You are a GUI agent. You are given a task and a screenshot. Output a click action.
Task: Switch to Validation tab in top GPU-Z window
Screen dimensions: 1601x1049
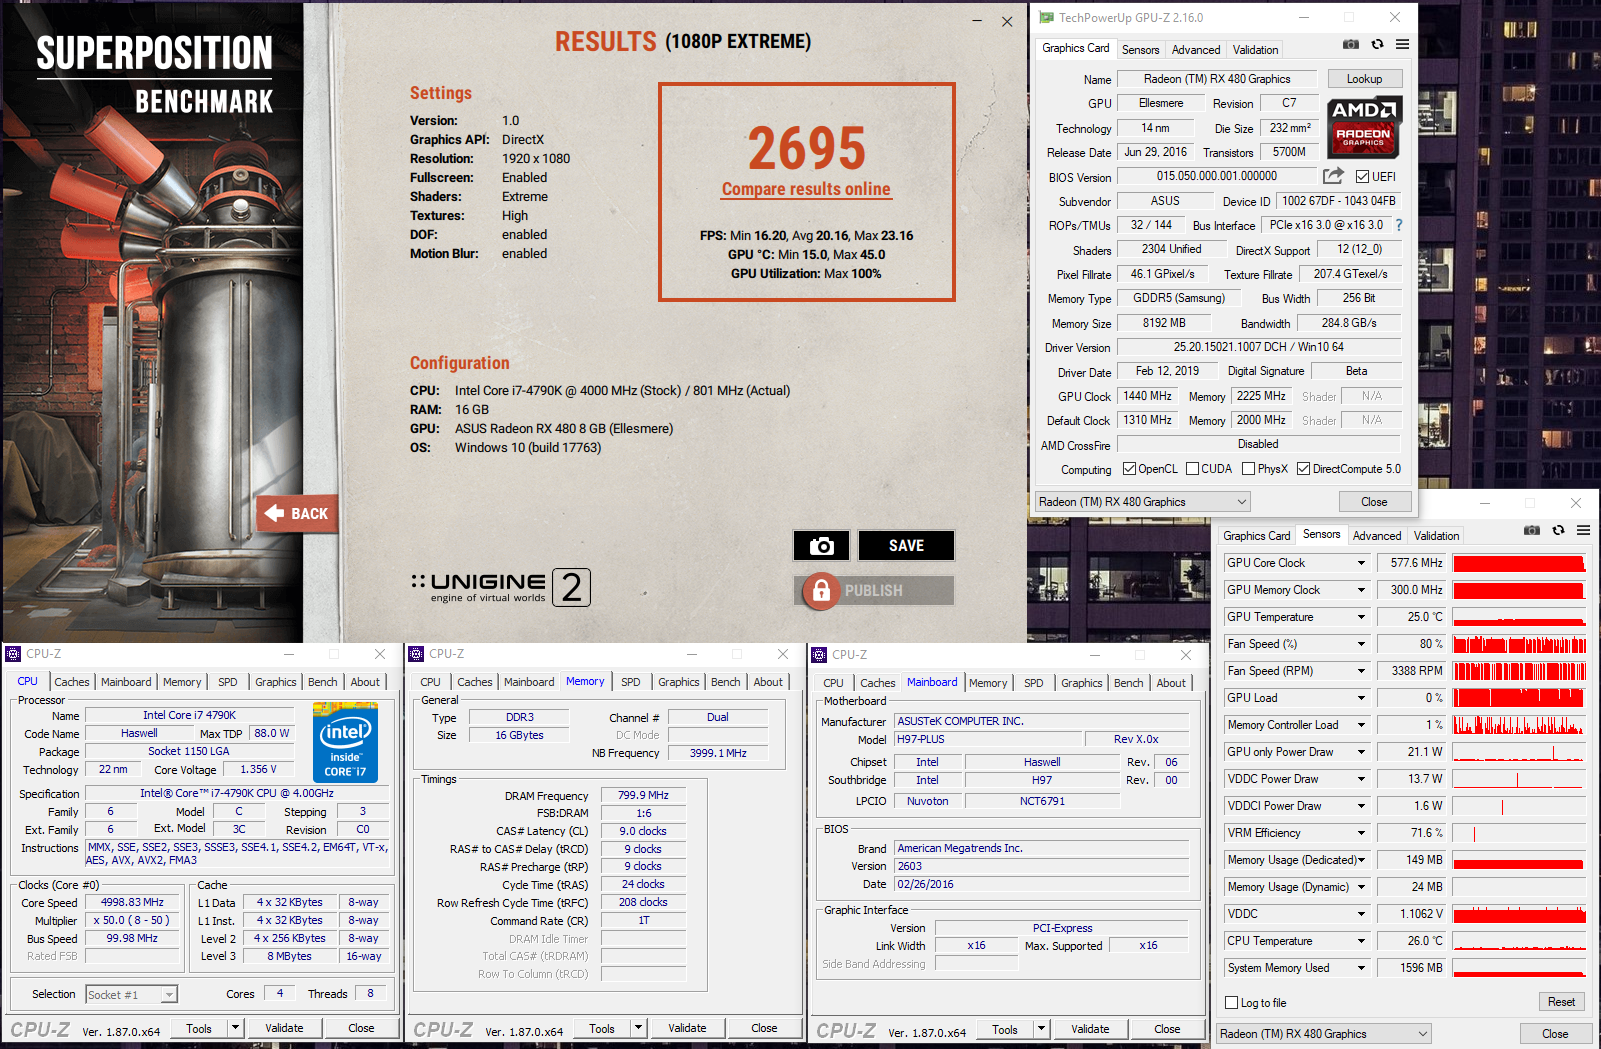[1255, 49]
